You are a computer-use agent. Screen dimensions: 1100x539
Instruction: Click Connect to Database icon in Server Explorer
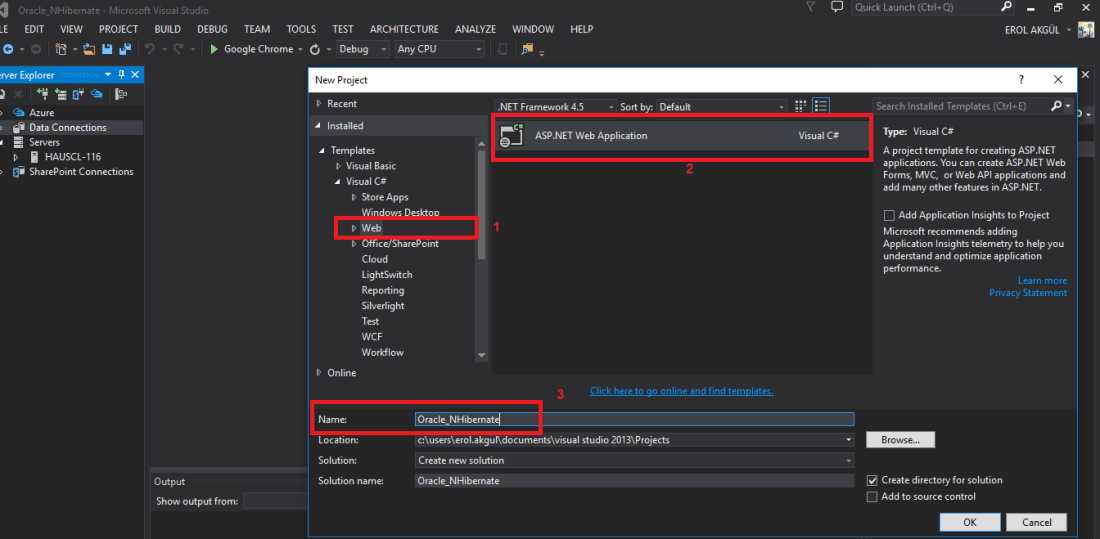(x=42, y=93)
